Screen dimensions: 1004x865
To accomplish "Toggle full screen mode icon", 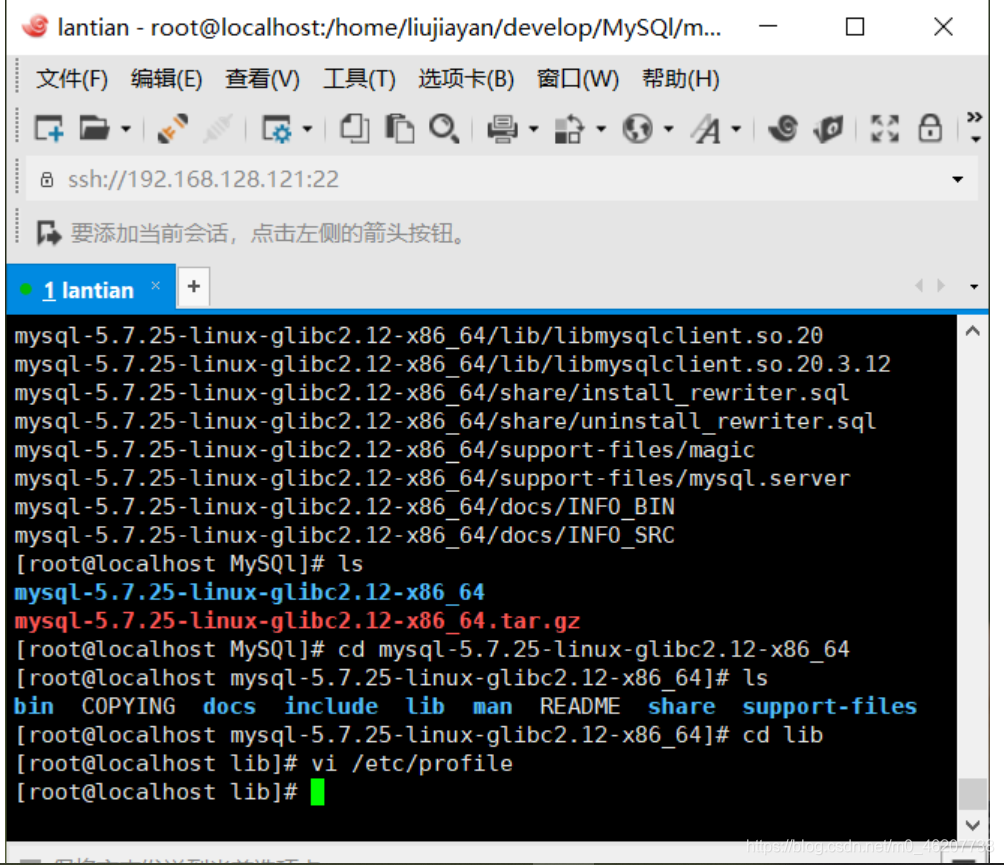I will pos(885,129).
